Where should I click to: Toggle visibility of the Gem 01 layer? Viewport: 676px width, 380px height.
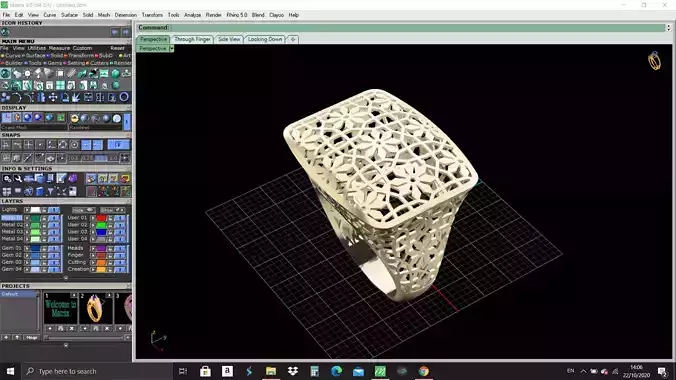[x=53, y=248]
